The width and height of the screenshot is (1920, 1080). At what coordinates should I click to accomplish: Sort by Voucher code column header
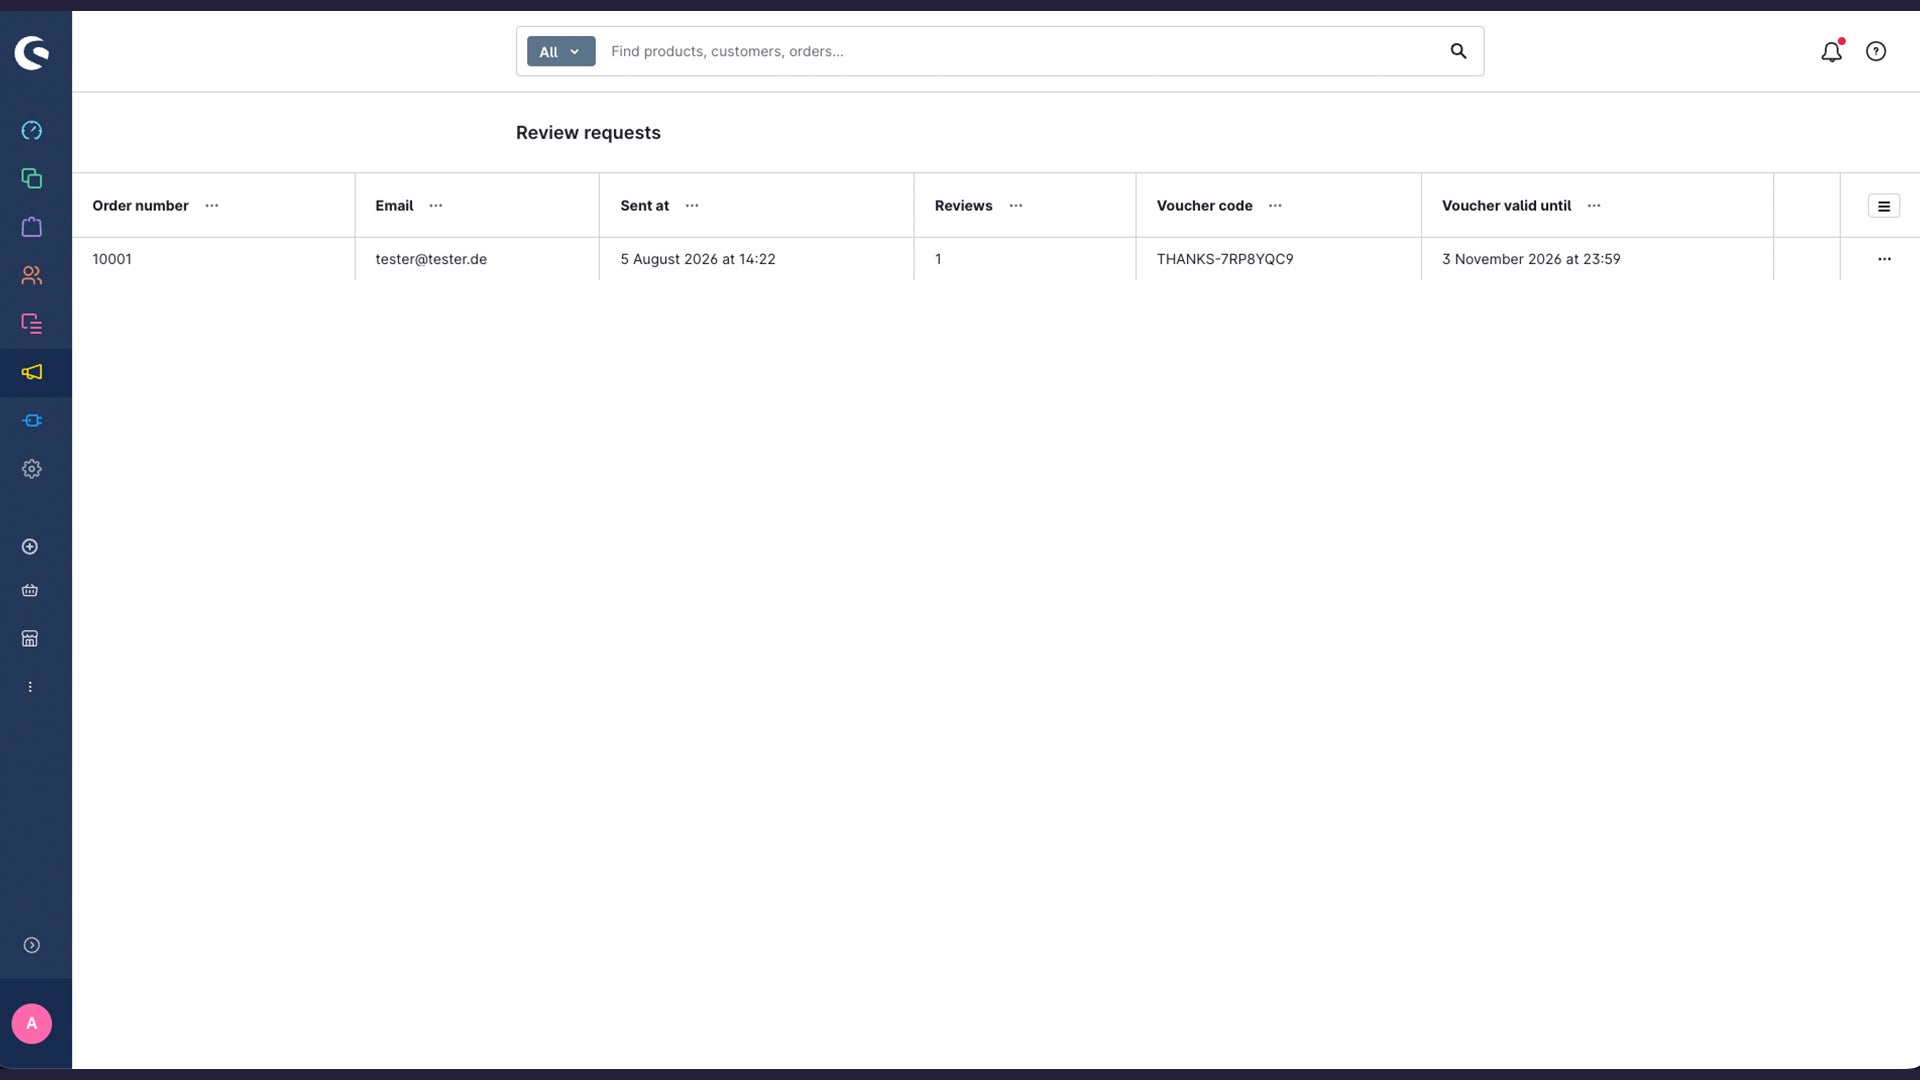(1204, 206)
